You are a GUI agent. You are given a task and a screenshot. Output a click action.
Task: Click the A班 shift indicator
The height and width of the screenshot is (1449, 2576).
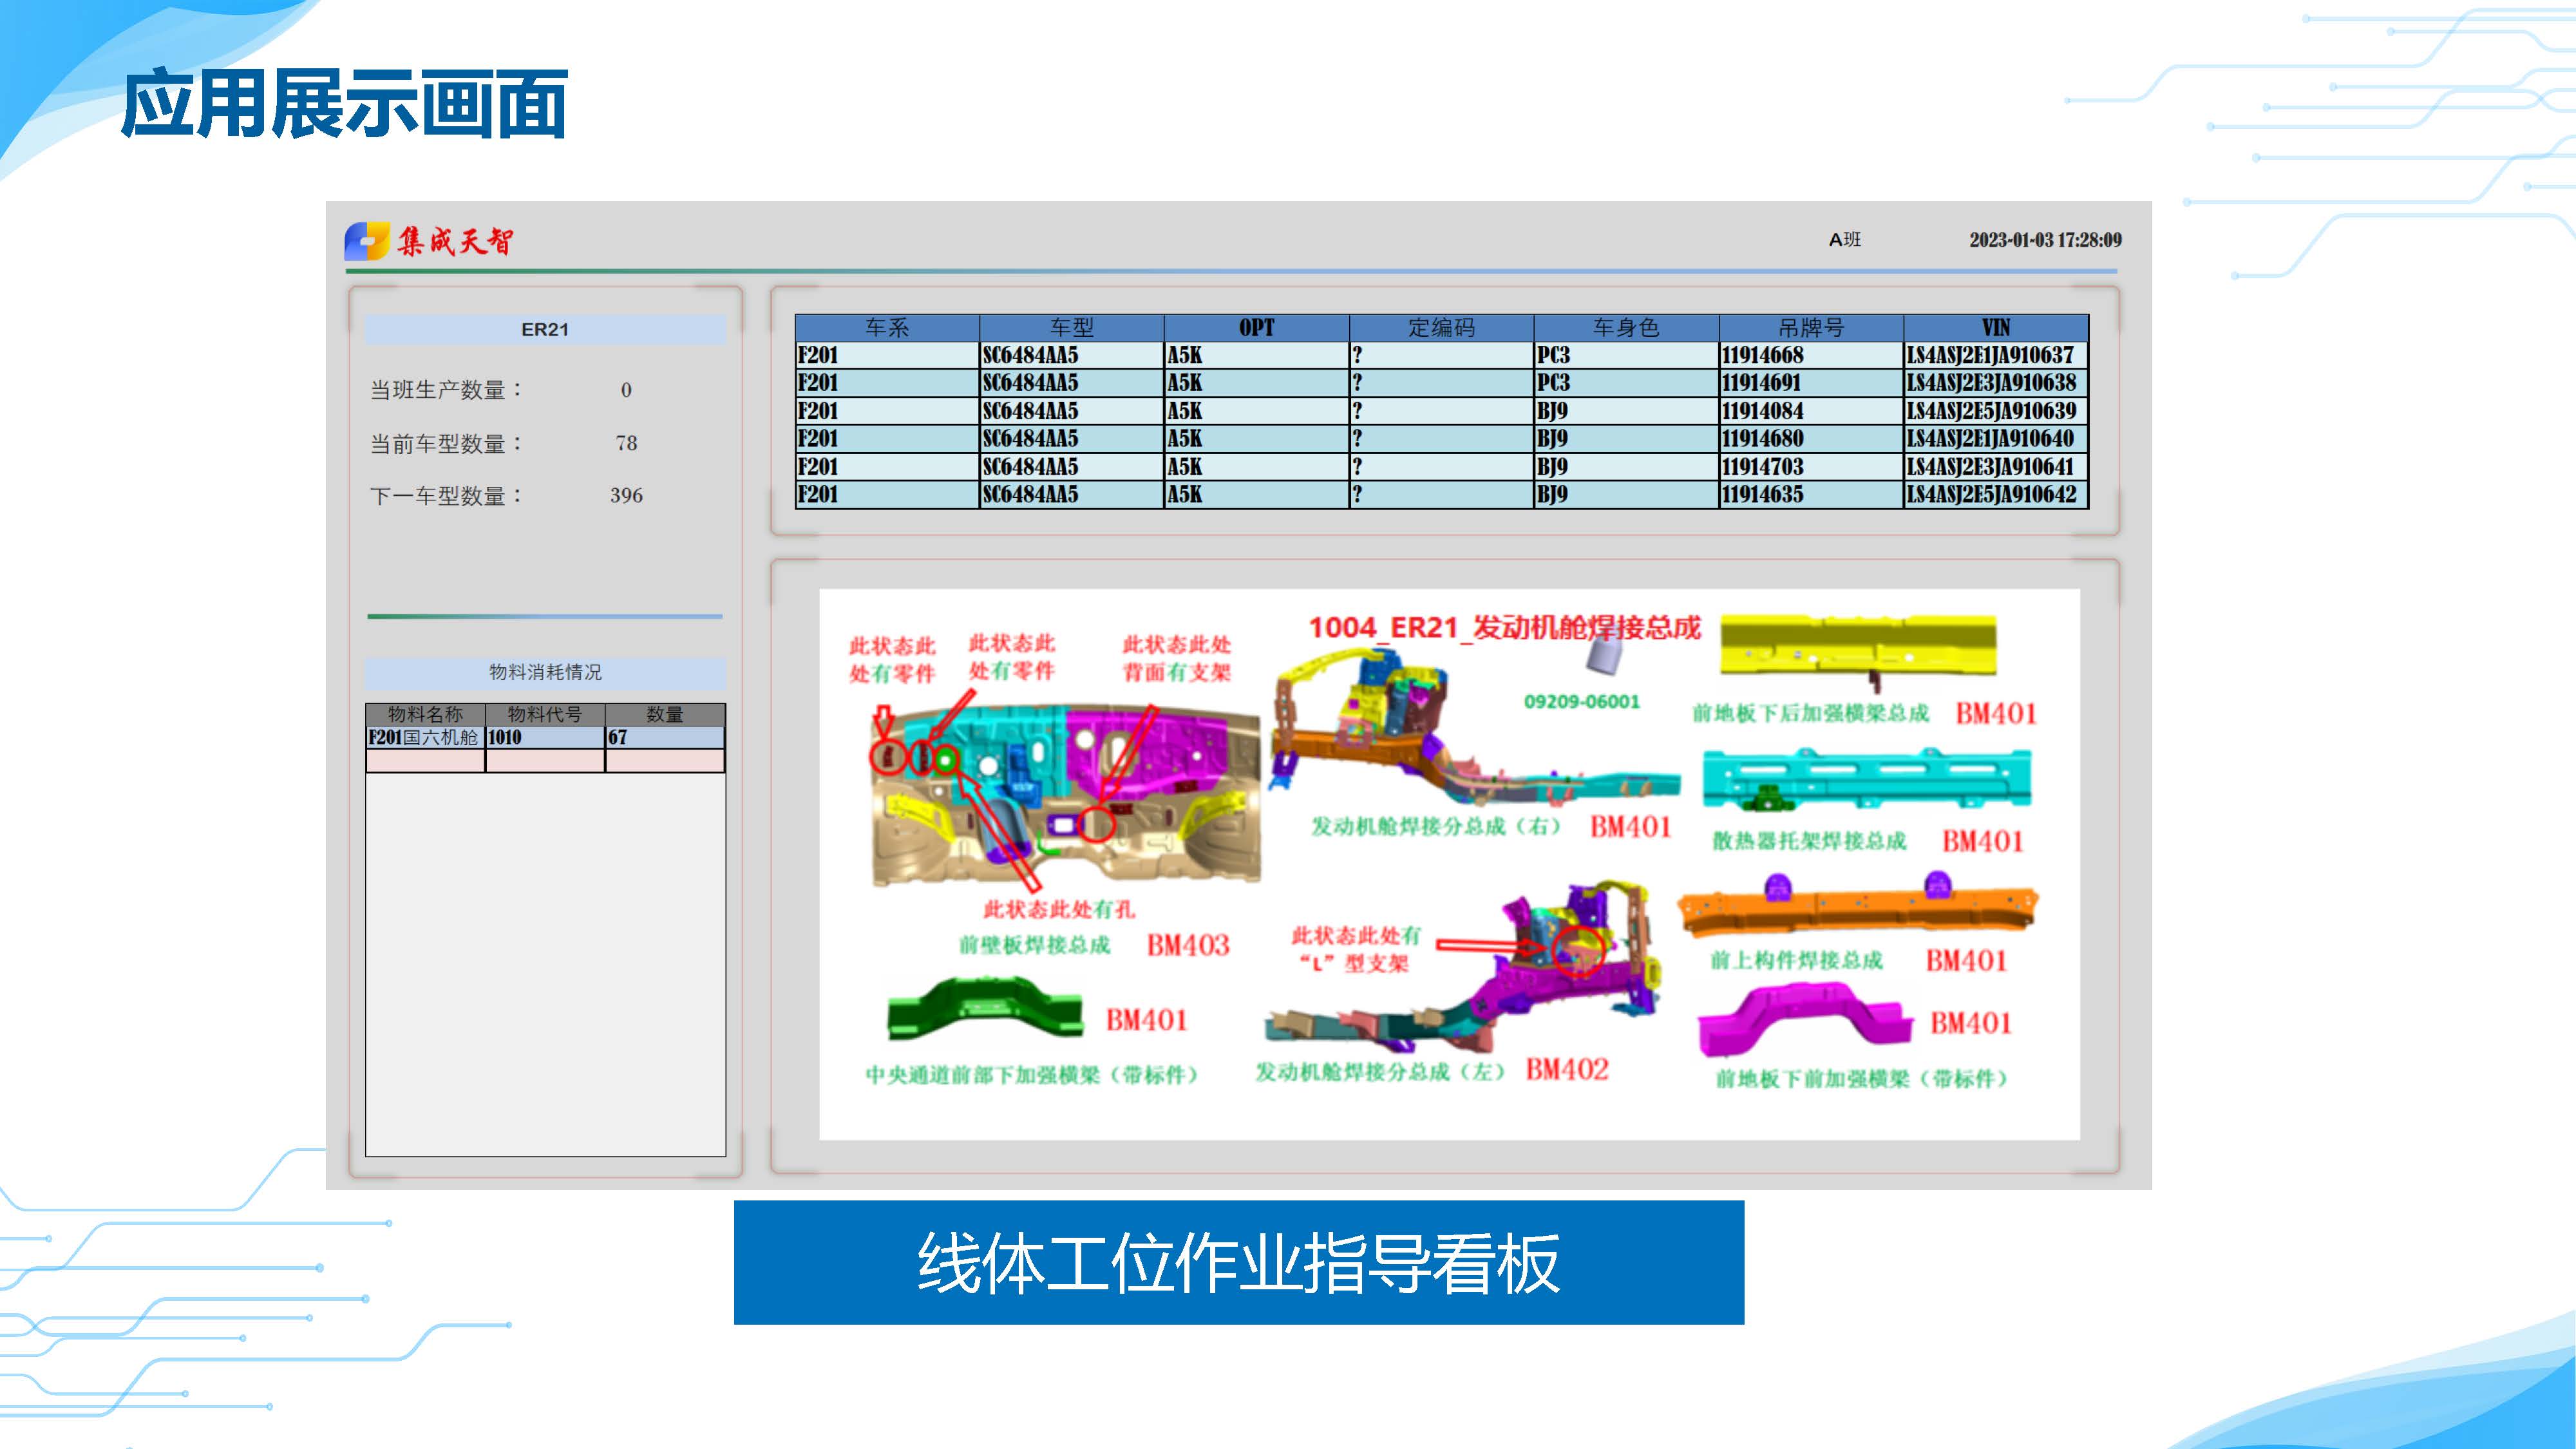[1844, 240]
